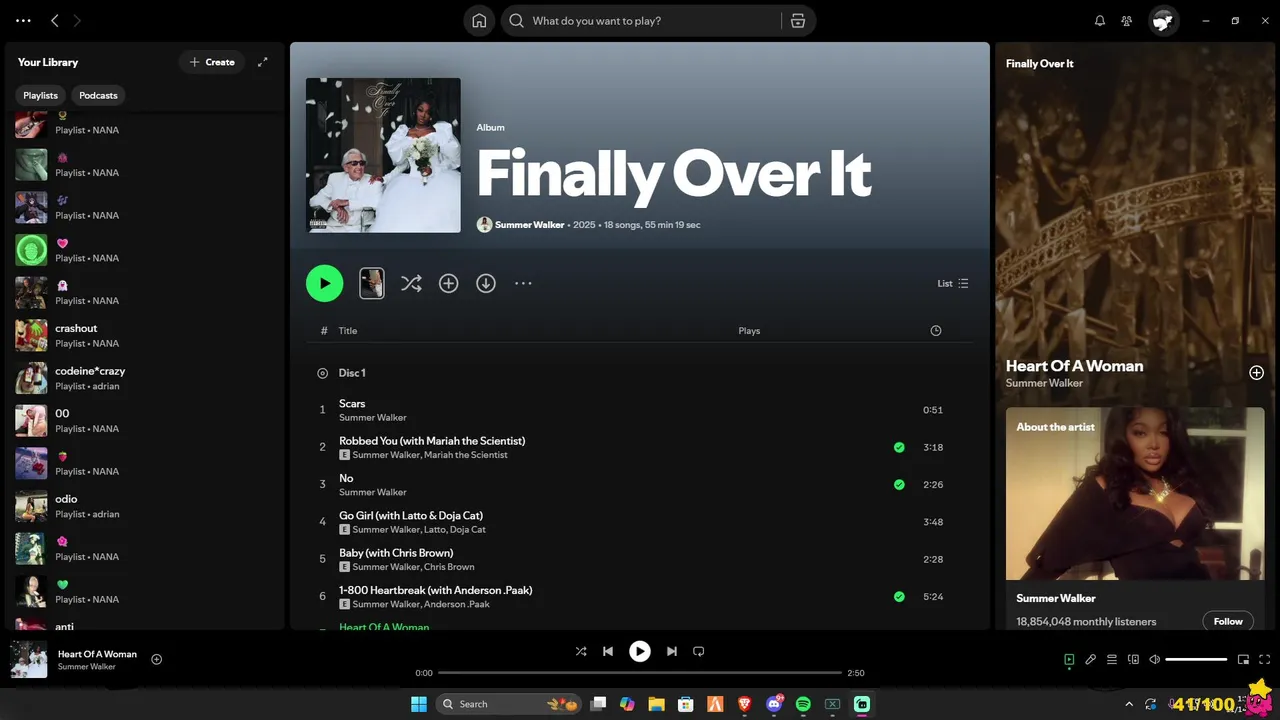Expand Your Library to full width
The image size is (1280, 720).
263,62
